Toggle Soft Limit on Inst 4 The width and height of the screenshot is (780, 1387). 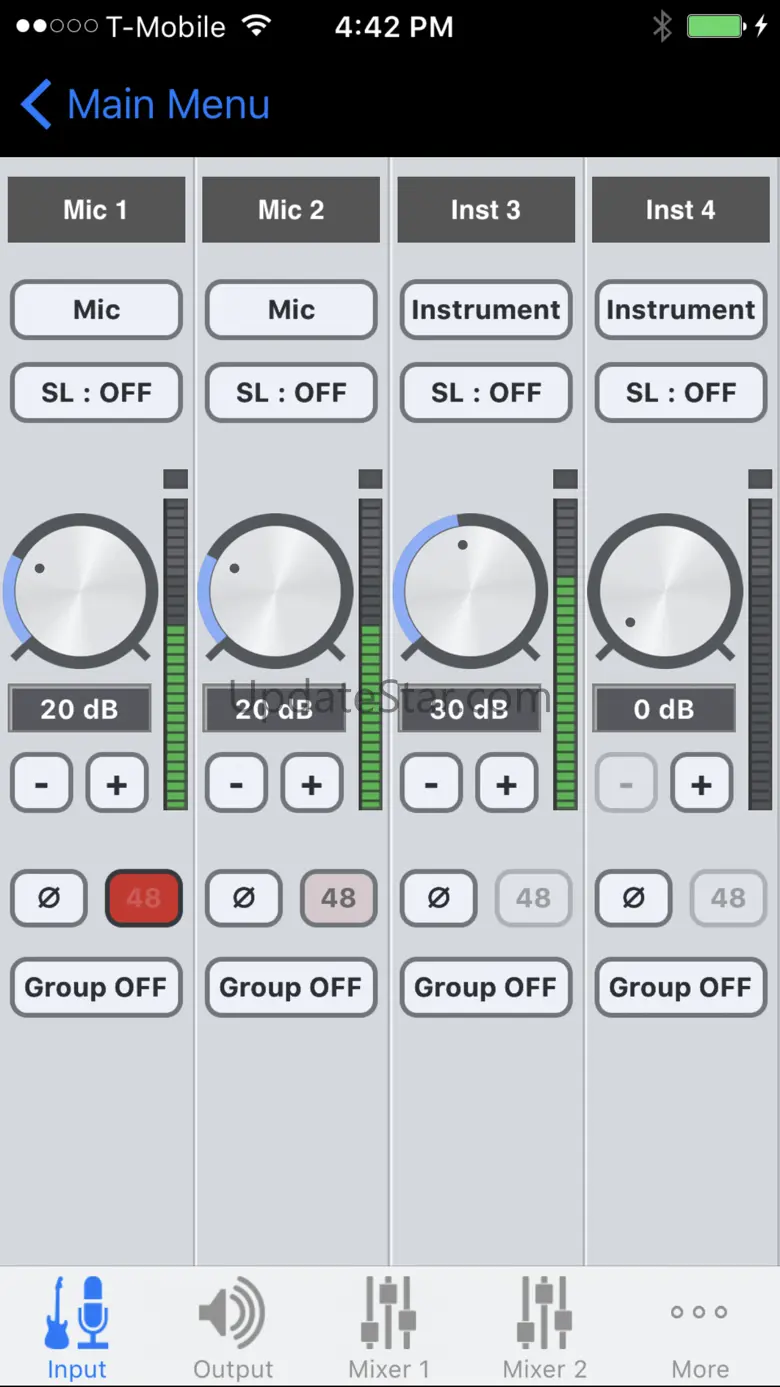click(680, 393)
